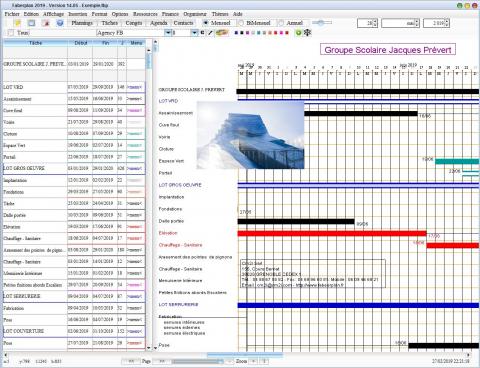Click the Début column header

[x=80, y=43]
